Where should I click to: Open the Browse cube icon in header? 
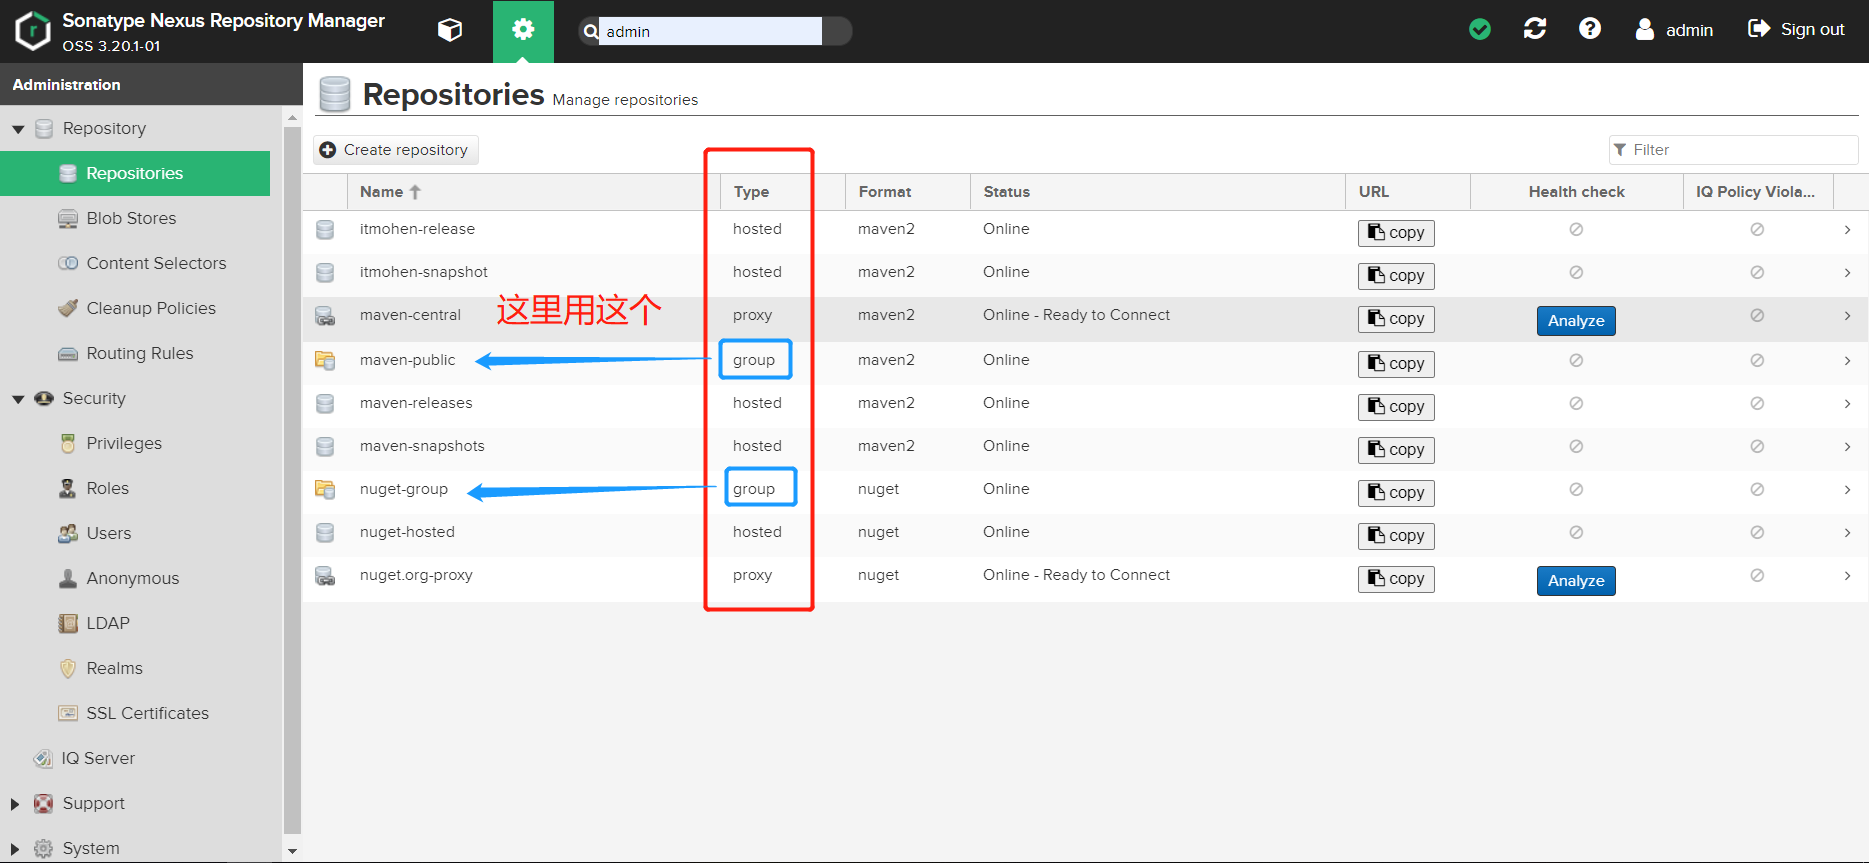tap(450, 30)
